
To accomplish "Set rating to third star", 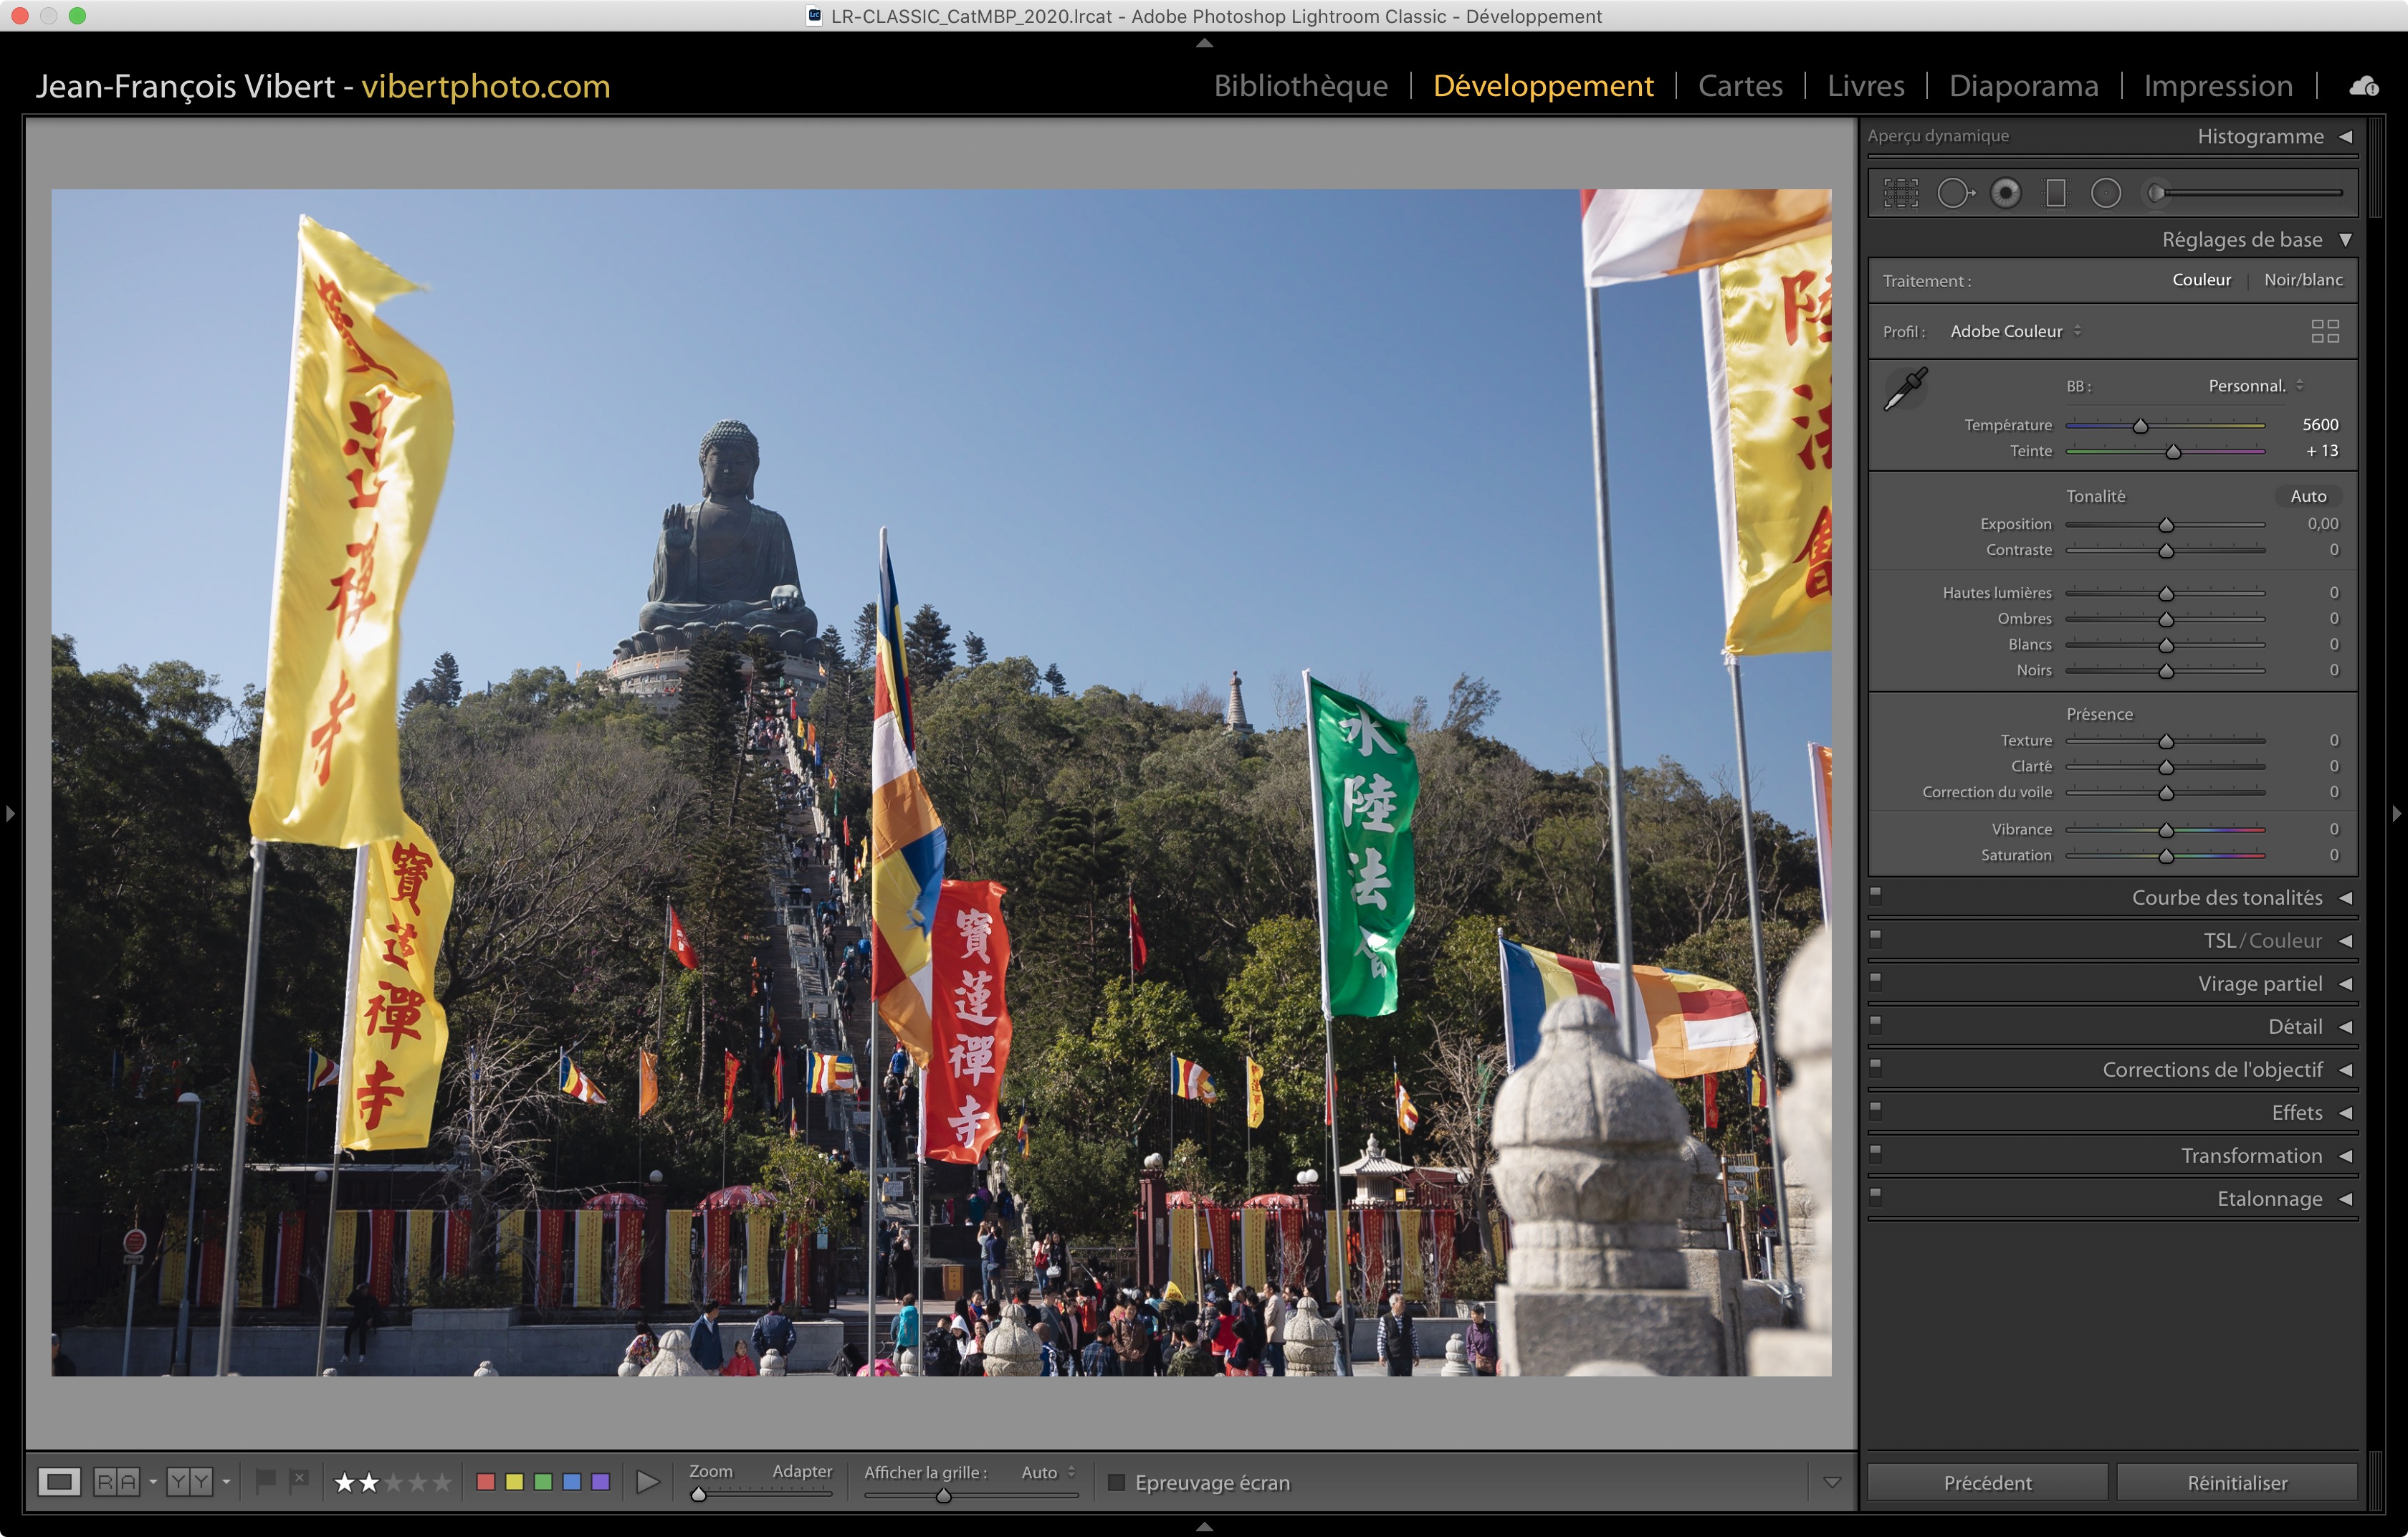I will pyautogui.click(x=394, y=1482).
